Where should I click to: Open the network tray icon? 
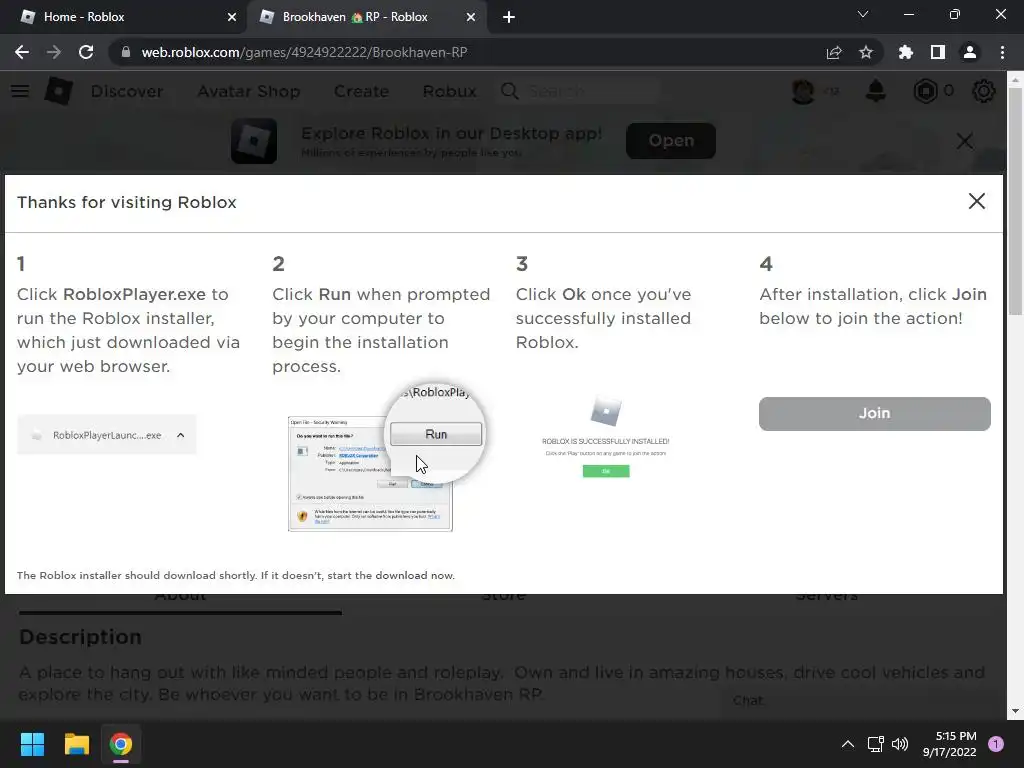click(x=875, y=744)
